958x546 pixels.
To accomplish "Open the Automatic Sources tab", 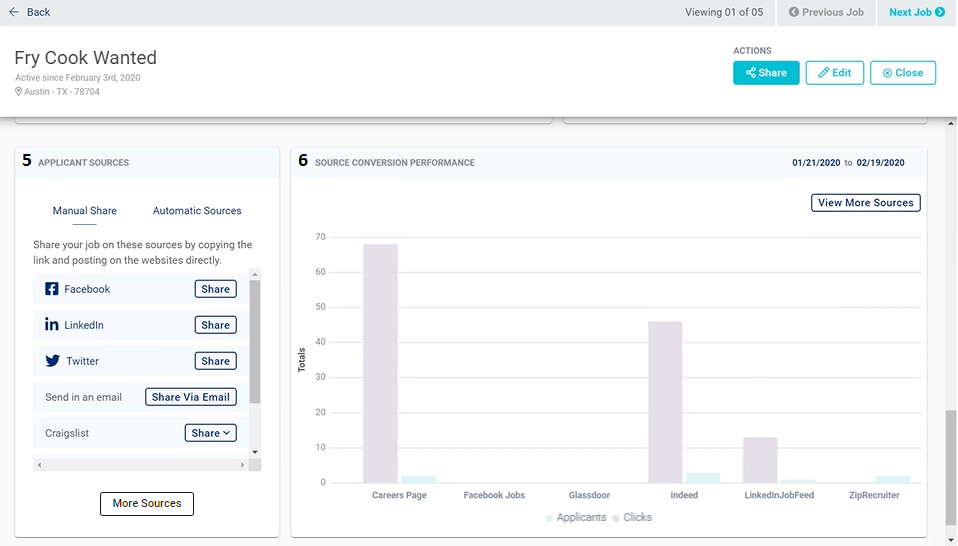I will (197, 211).
